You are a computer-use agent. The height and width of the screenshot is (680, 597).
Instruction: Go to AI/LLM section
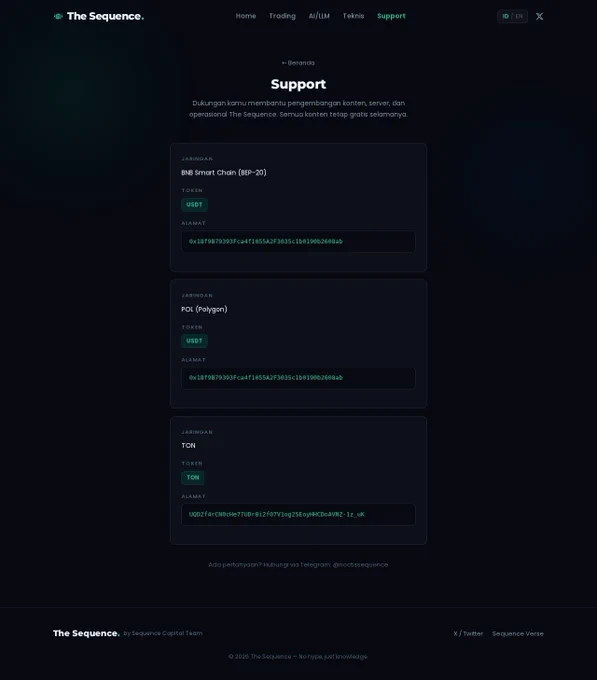(x=319, y=16)
